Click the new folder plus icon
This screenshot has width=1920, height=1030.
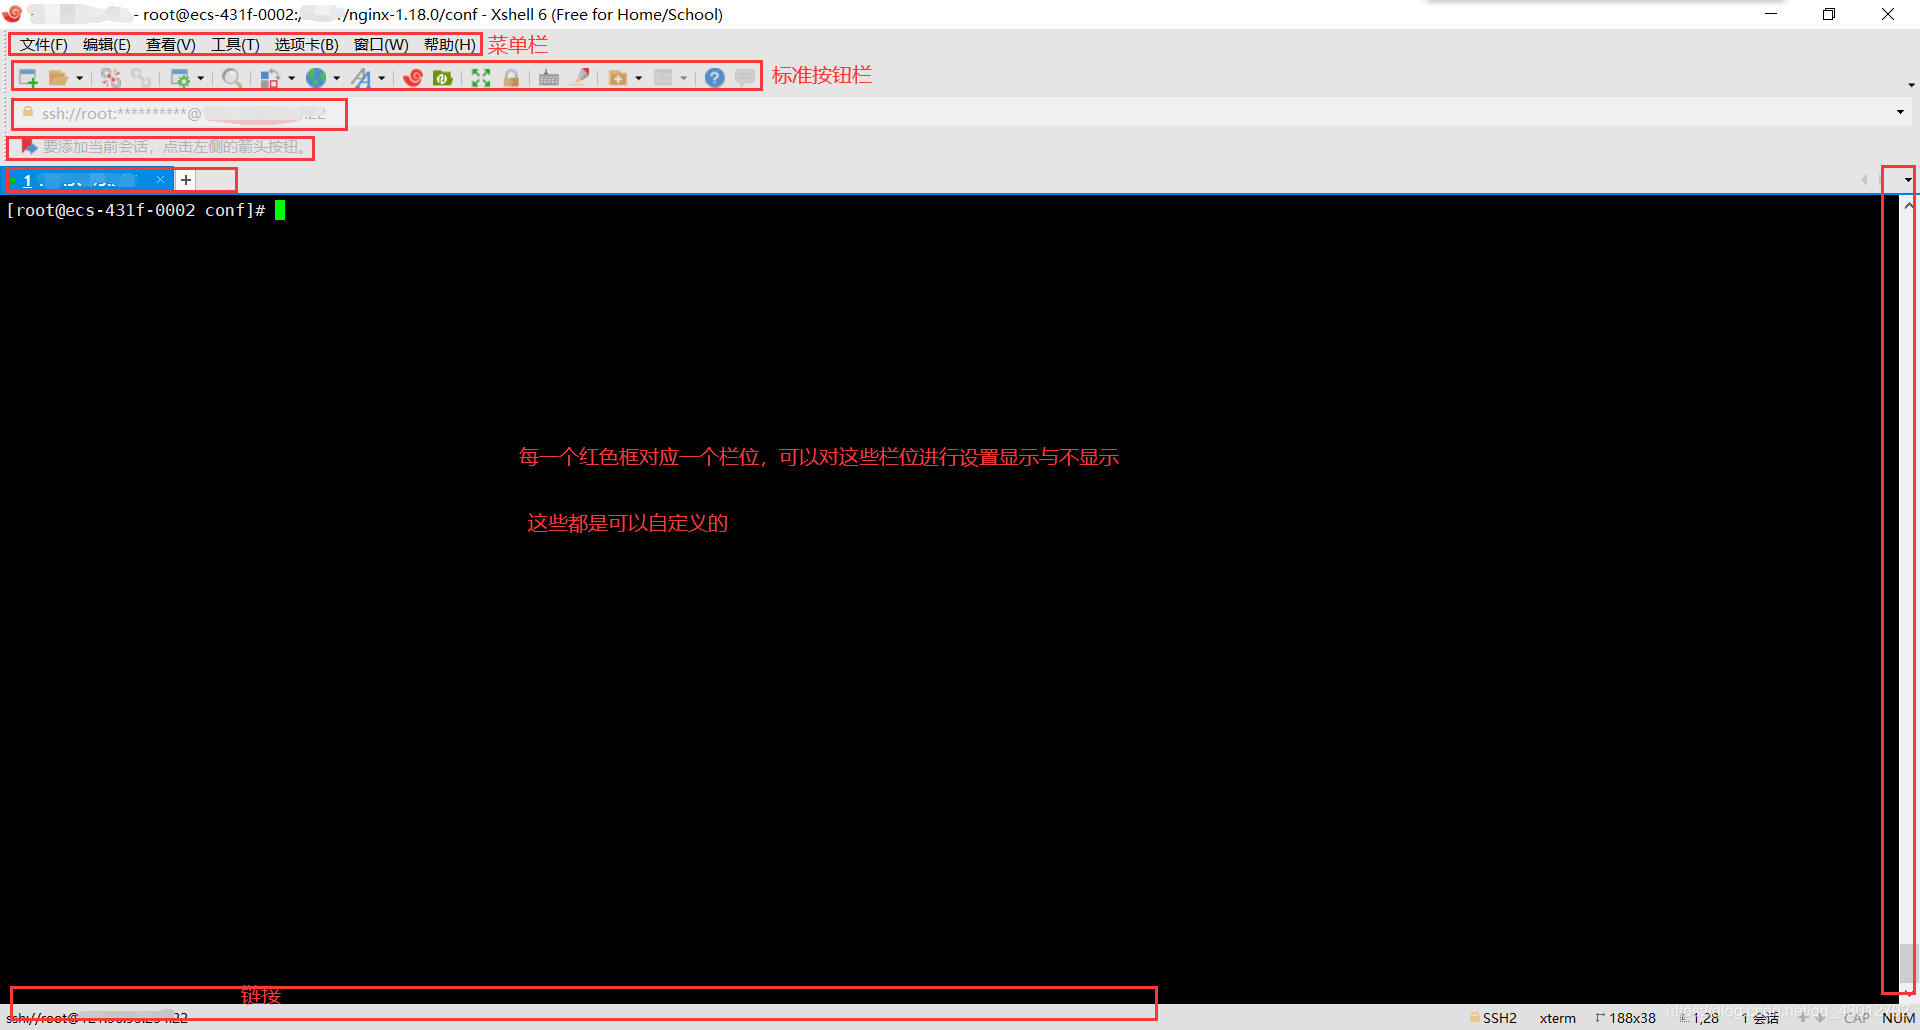point(618,78)
